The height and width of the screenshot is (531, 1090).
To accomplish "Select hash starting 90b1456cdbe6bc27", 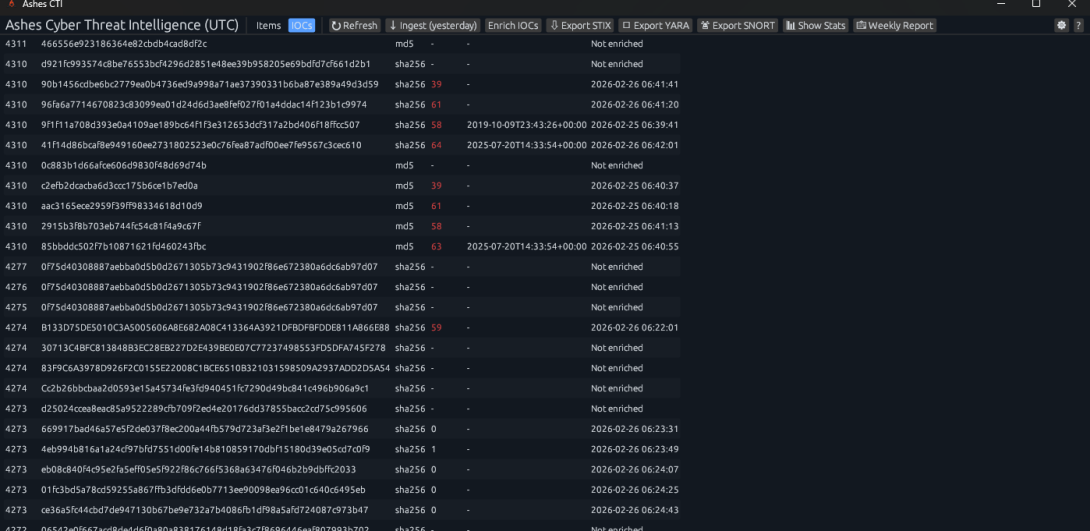I will tap(210, 84).
